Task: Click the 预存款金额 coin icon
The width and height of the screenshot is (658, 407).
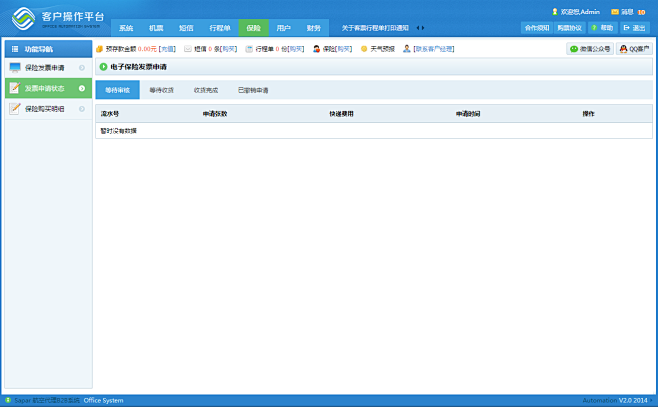Action: [99, 48]
